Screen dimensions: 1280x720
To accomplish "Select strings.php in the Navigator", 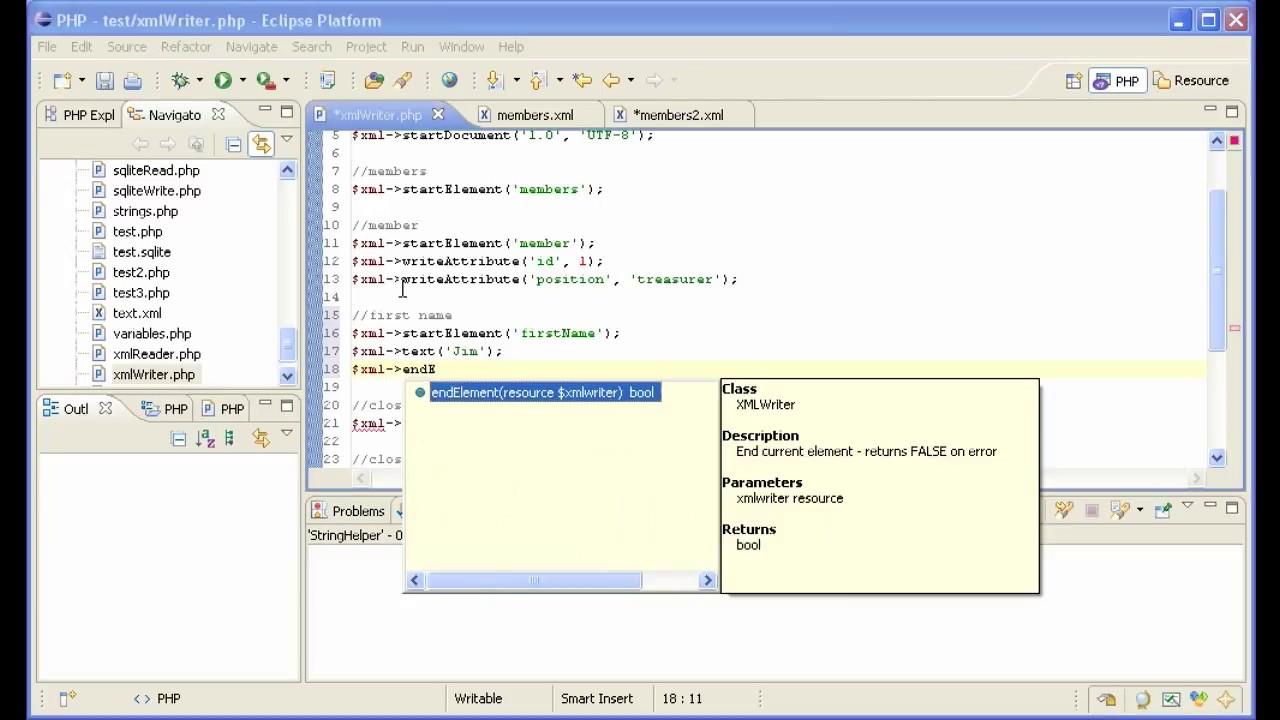I will point(145,212).
